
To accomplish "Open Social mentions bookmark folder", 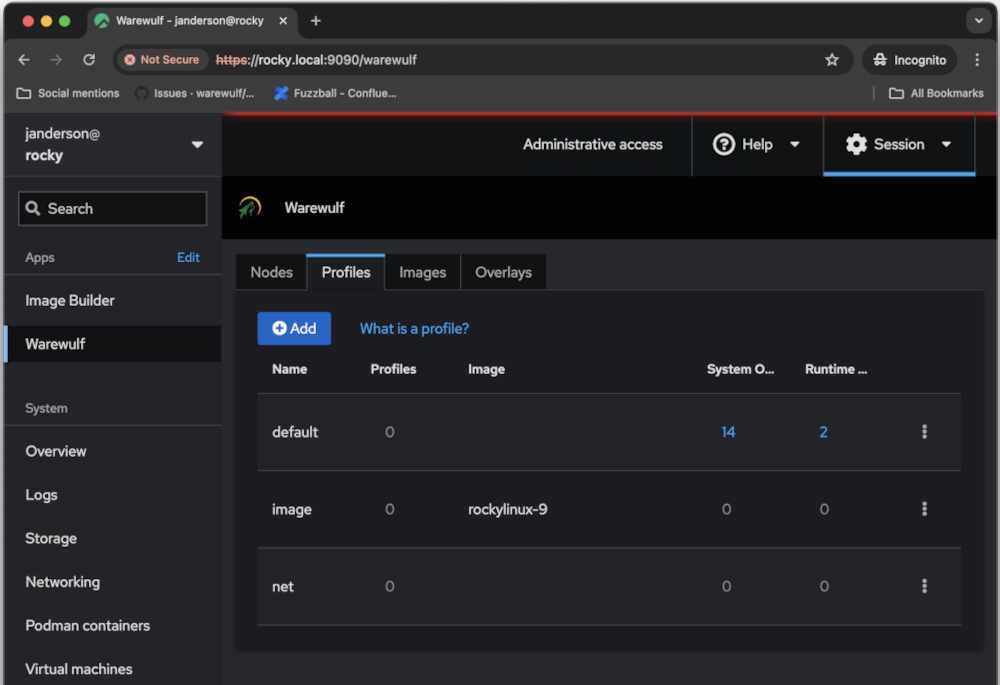I will click(x=68, y=93).
